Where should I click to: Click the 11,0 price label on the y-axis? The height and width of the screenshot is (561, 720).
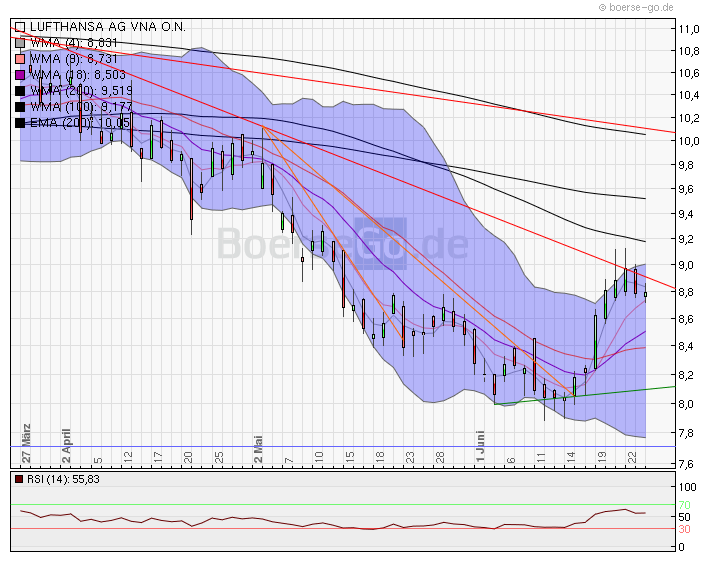(x=687, y=29)
